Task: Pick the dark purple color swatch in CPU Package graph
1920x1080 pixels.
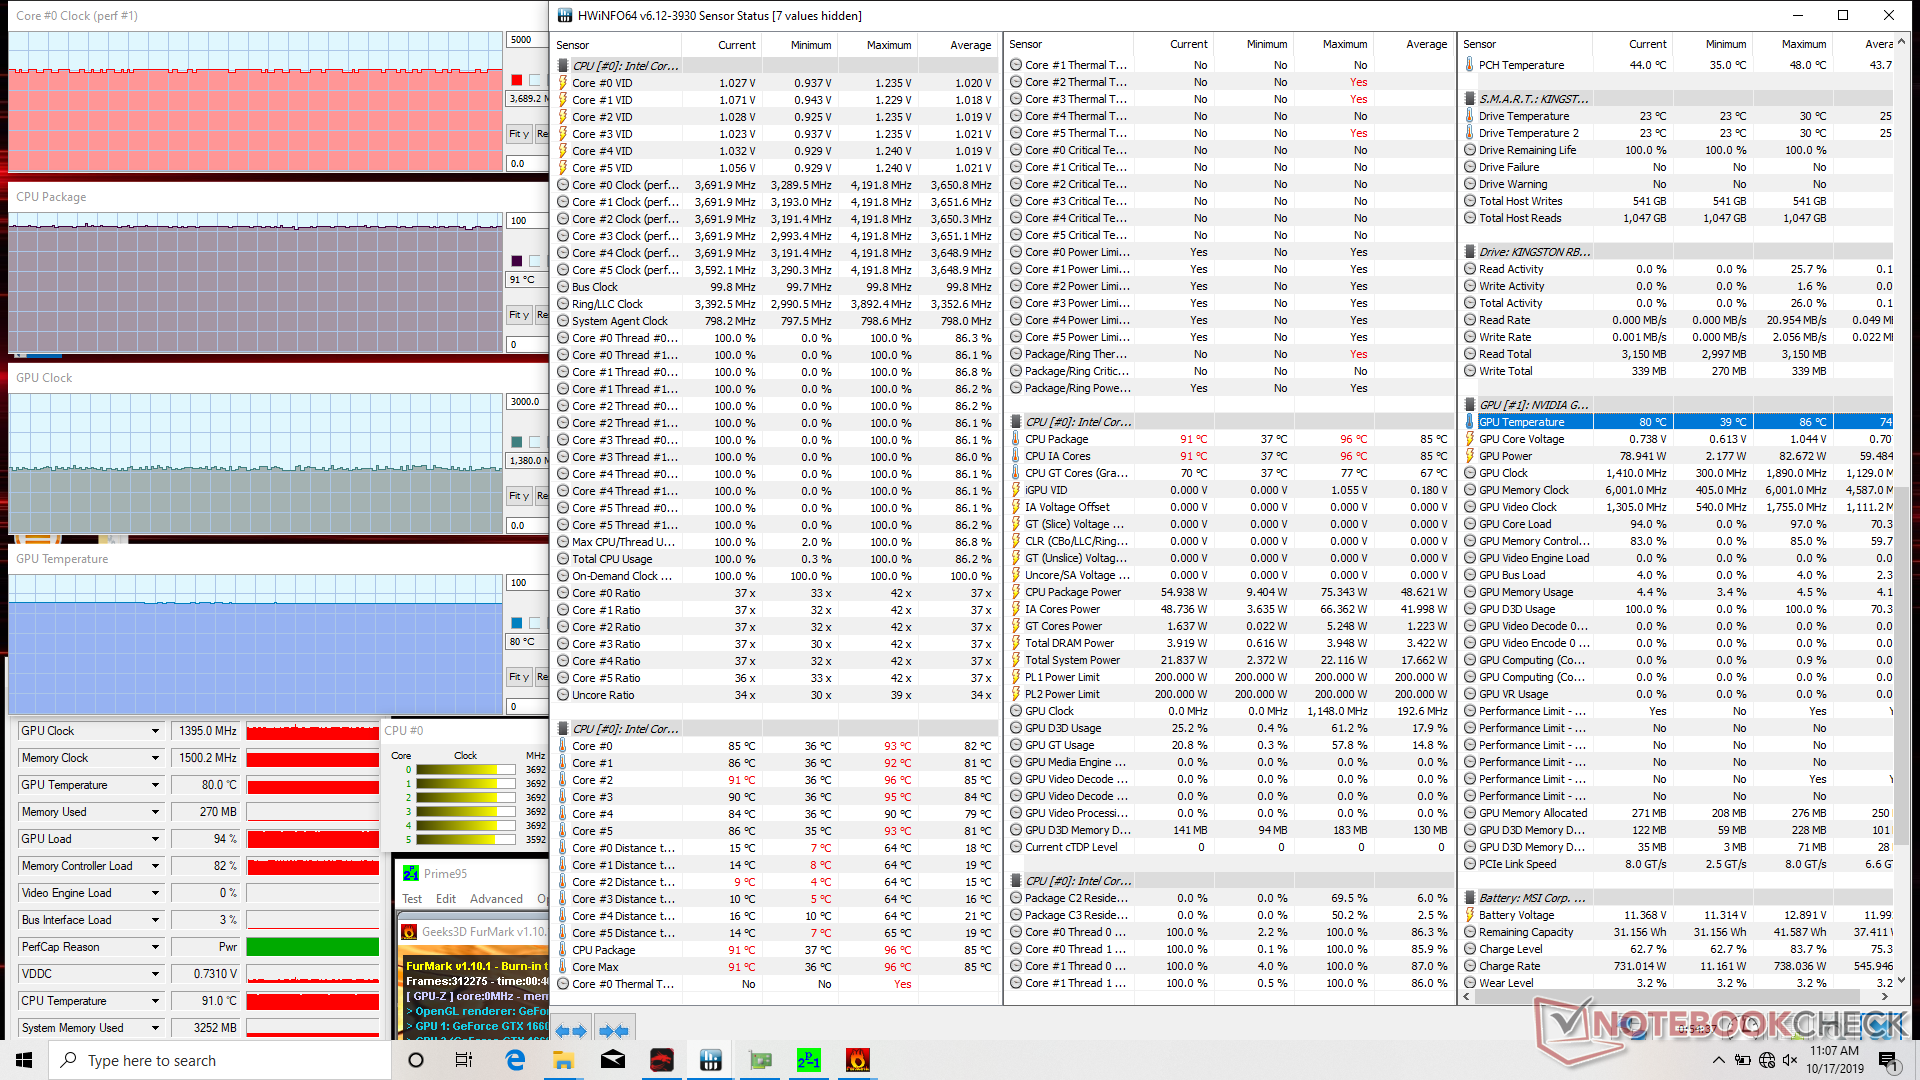Action: click(x=517, y=261)
